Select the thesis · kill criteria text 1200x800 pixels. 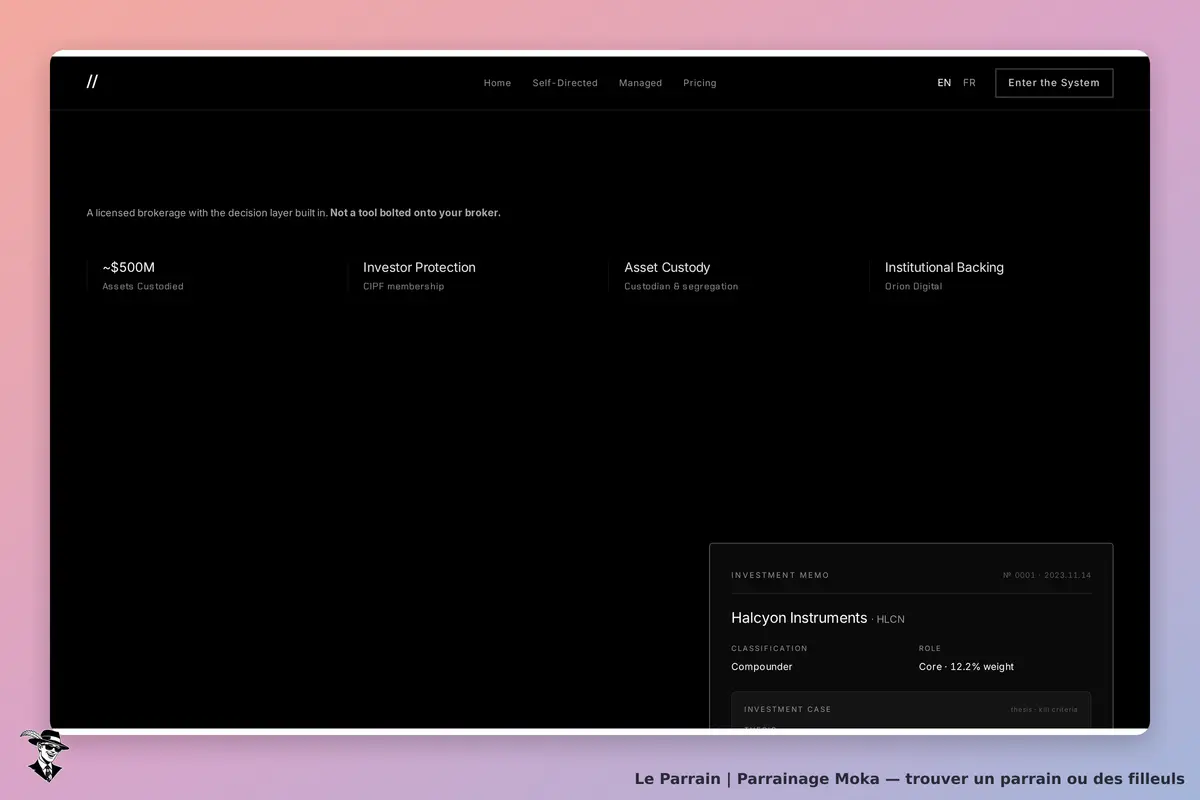(x=1044, y=709)
